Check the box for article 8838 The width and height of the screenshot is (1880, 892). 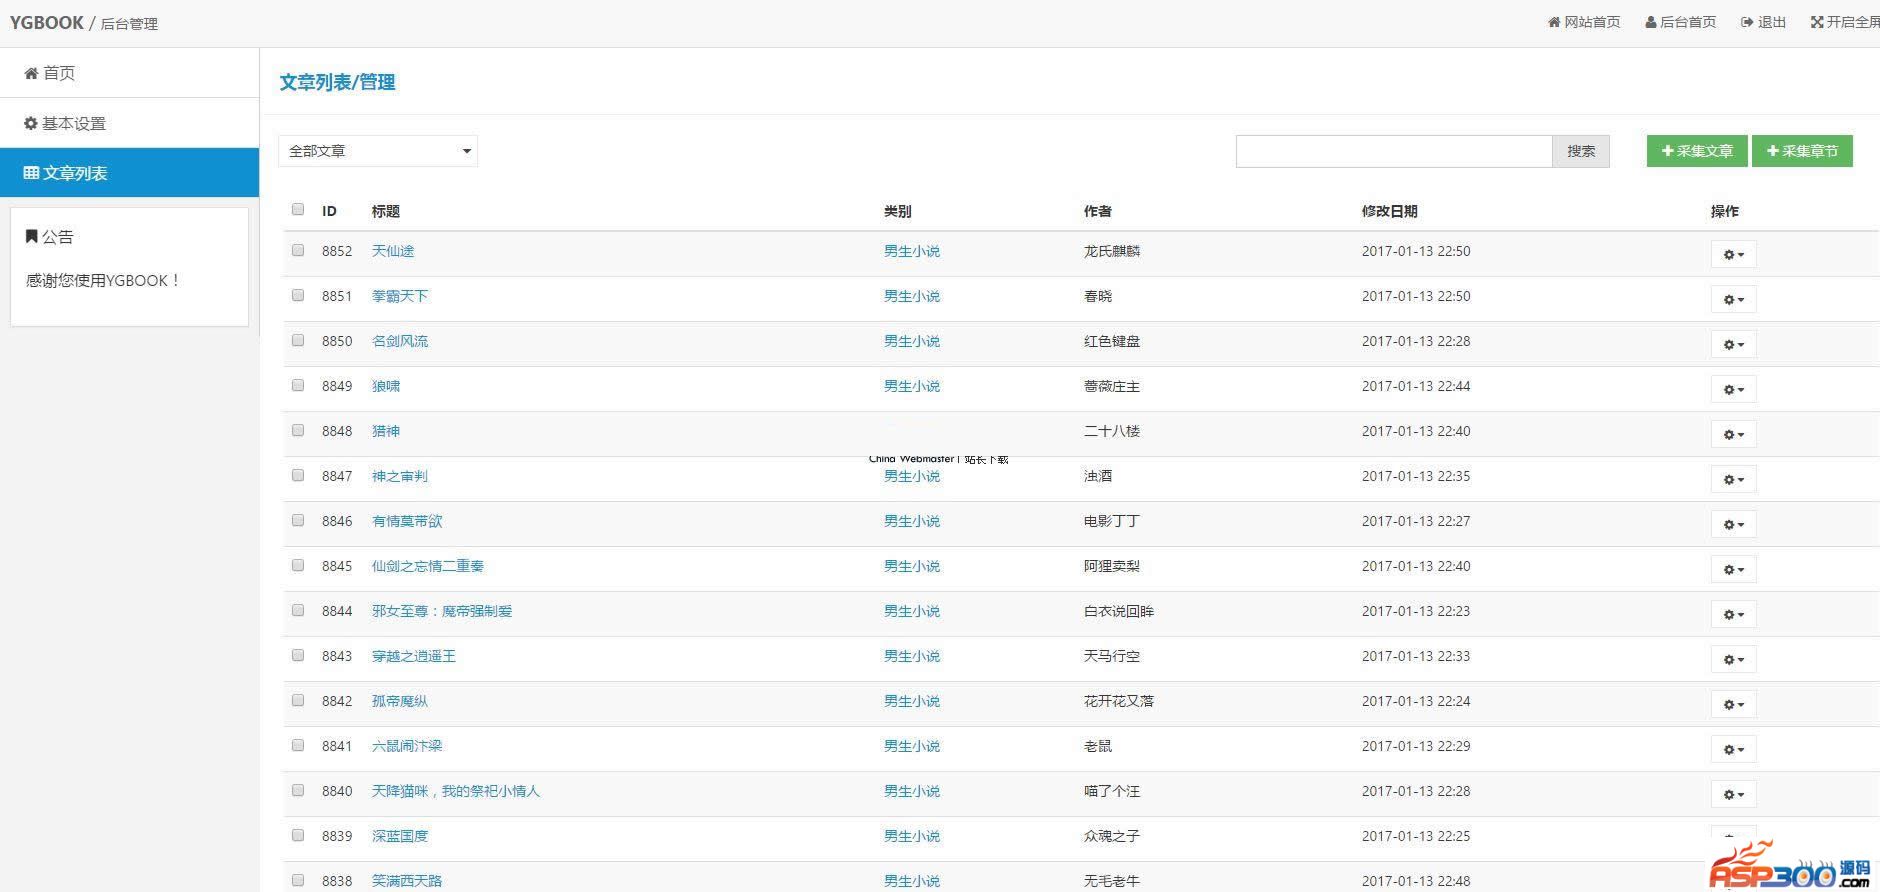pyautogui.click(x=298, y=880)
